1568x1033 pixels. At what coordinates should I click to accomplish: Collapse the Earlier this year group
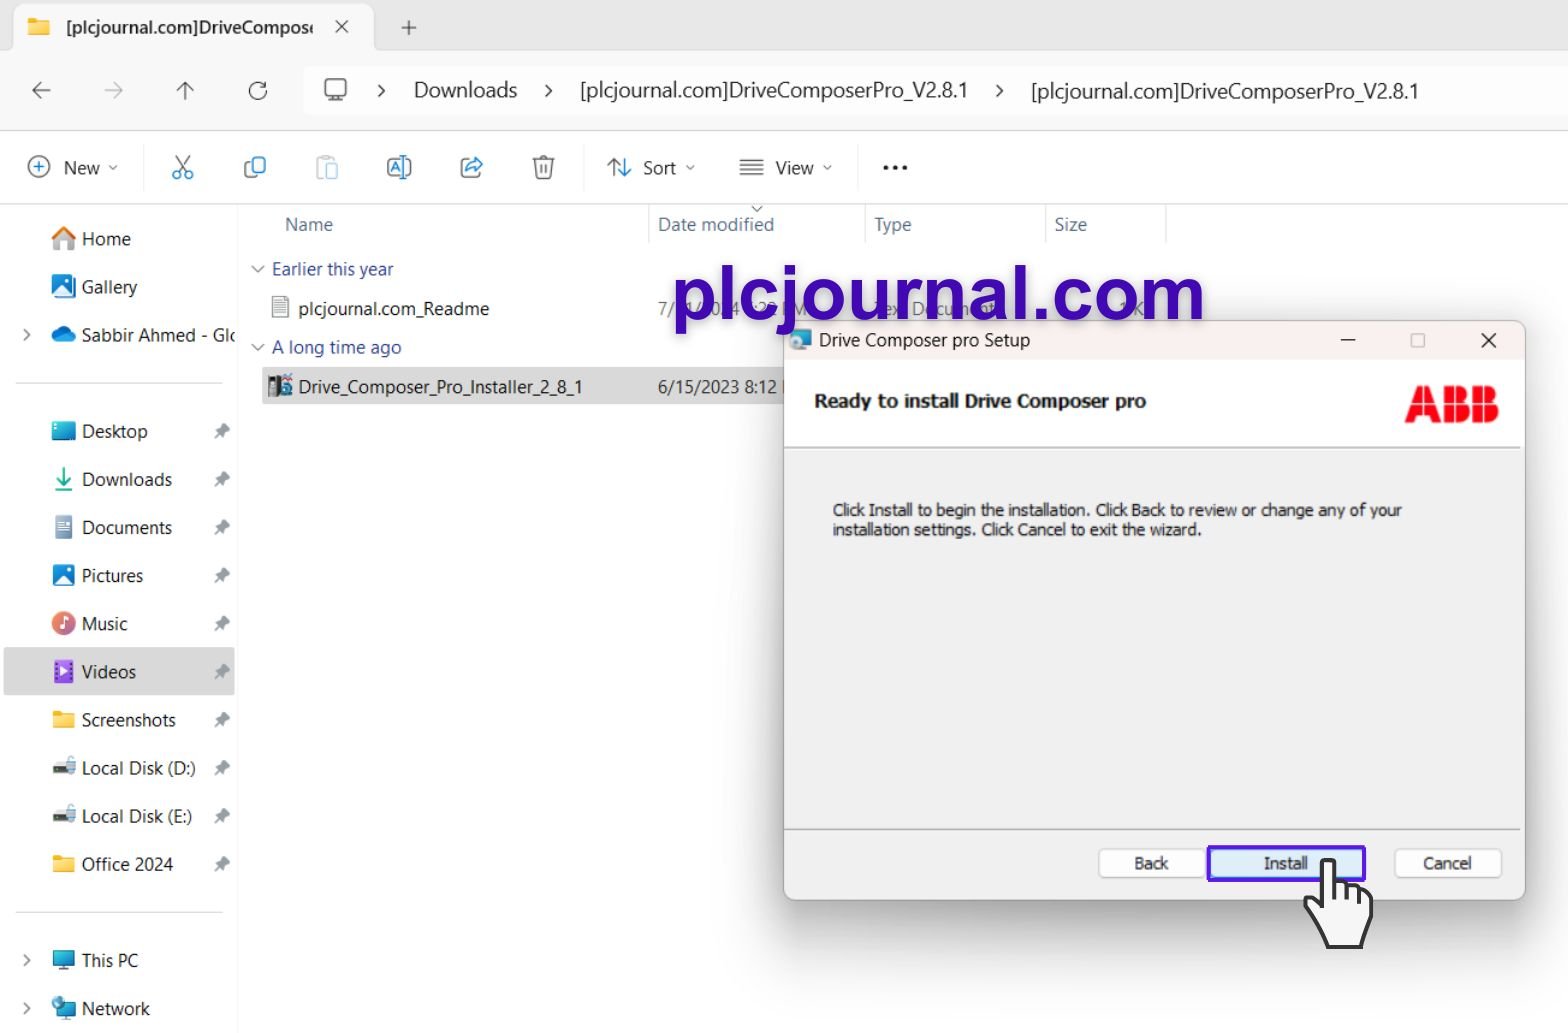point(258,269)
